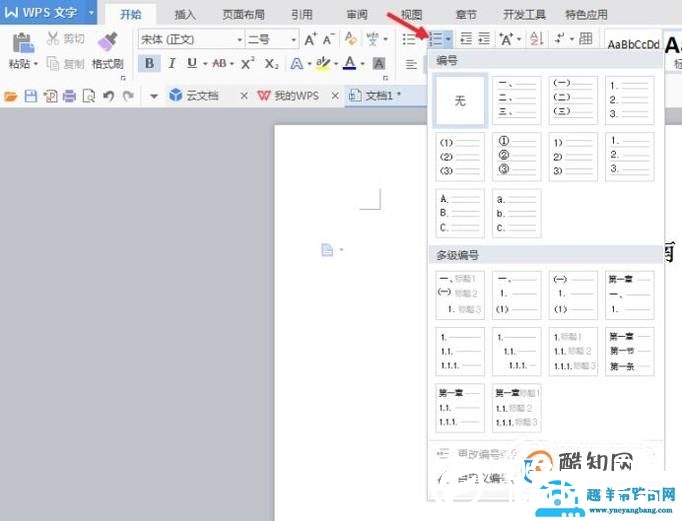The height and width of the screenshot is (521, 682).
Task: Toggle Italic formatting
Action: (x=172, y=63)
